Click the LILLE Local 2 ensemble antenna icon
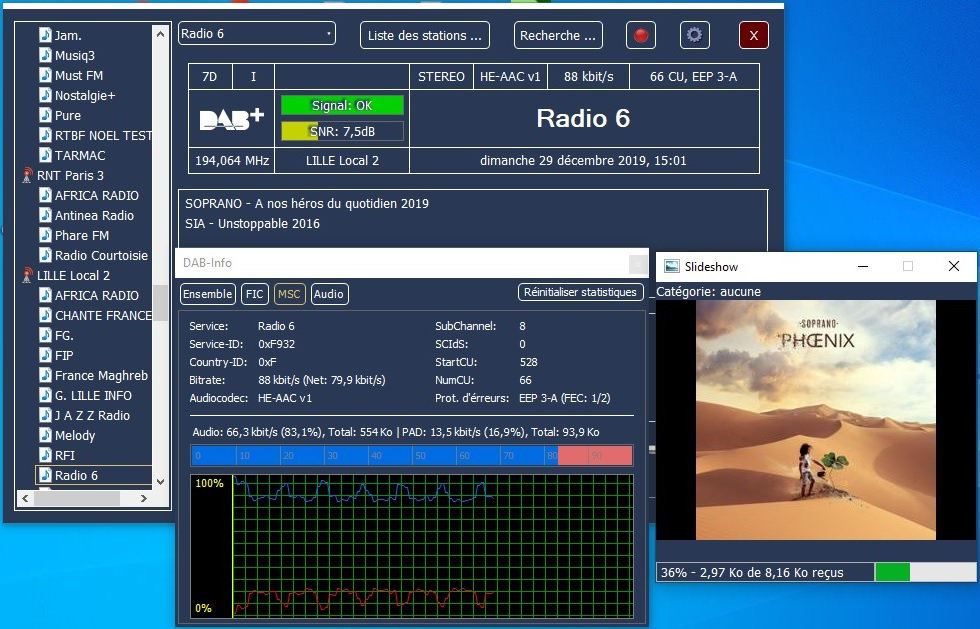Image resolution: width=980 pixels, height=629 pixels. (x=28, y=276)
